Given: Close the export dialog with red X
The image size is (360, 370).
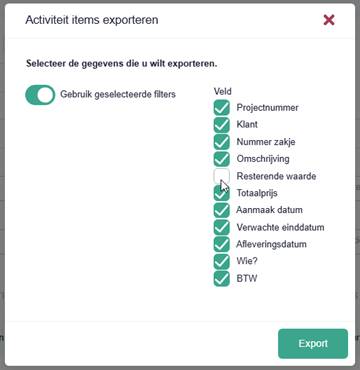Looking at the screenshot, I should tap(329, 20).
